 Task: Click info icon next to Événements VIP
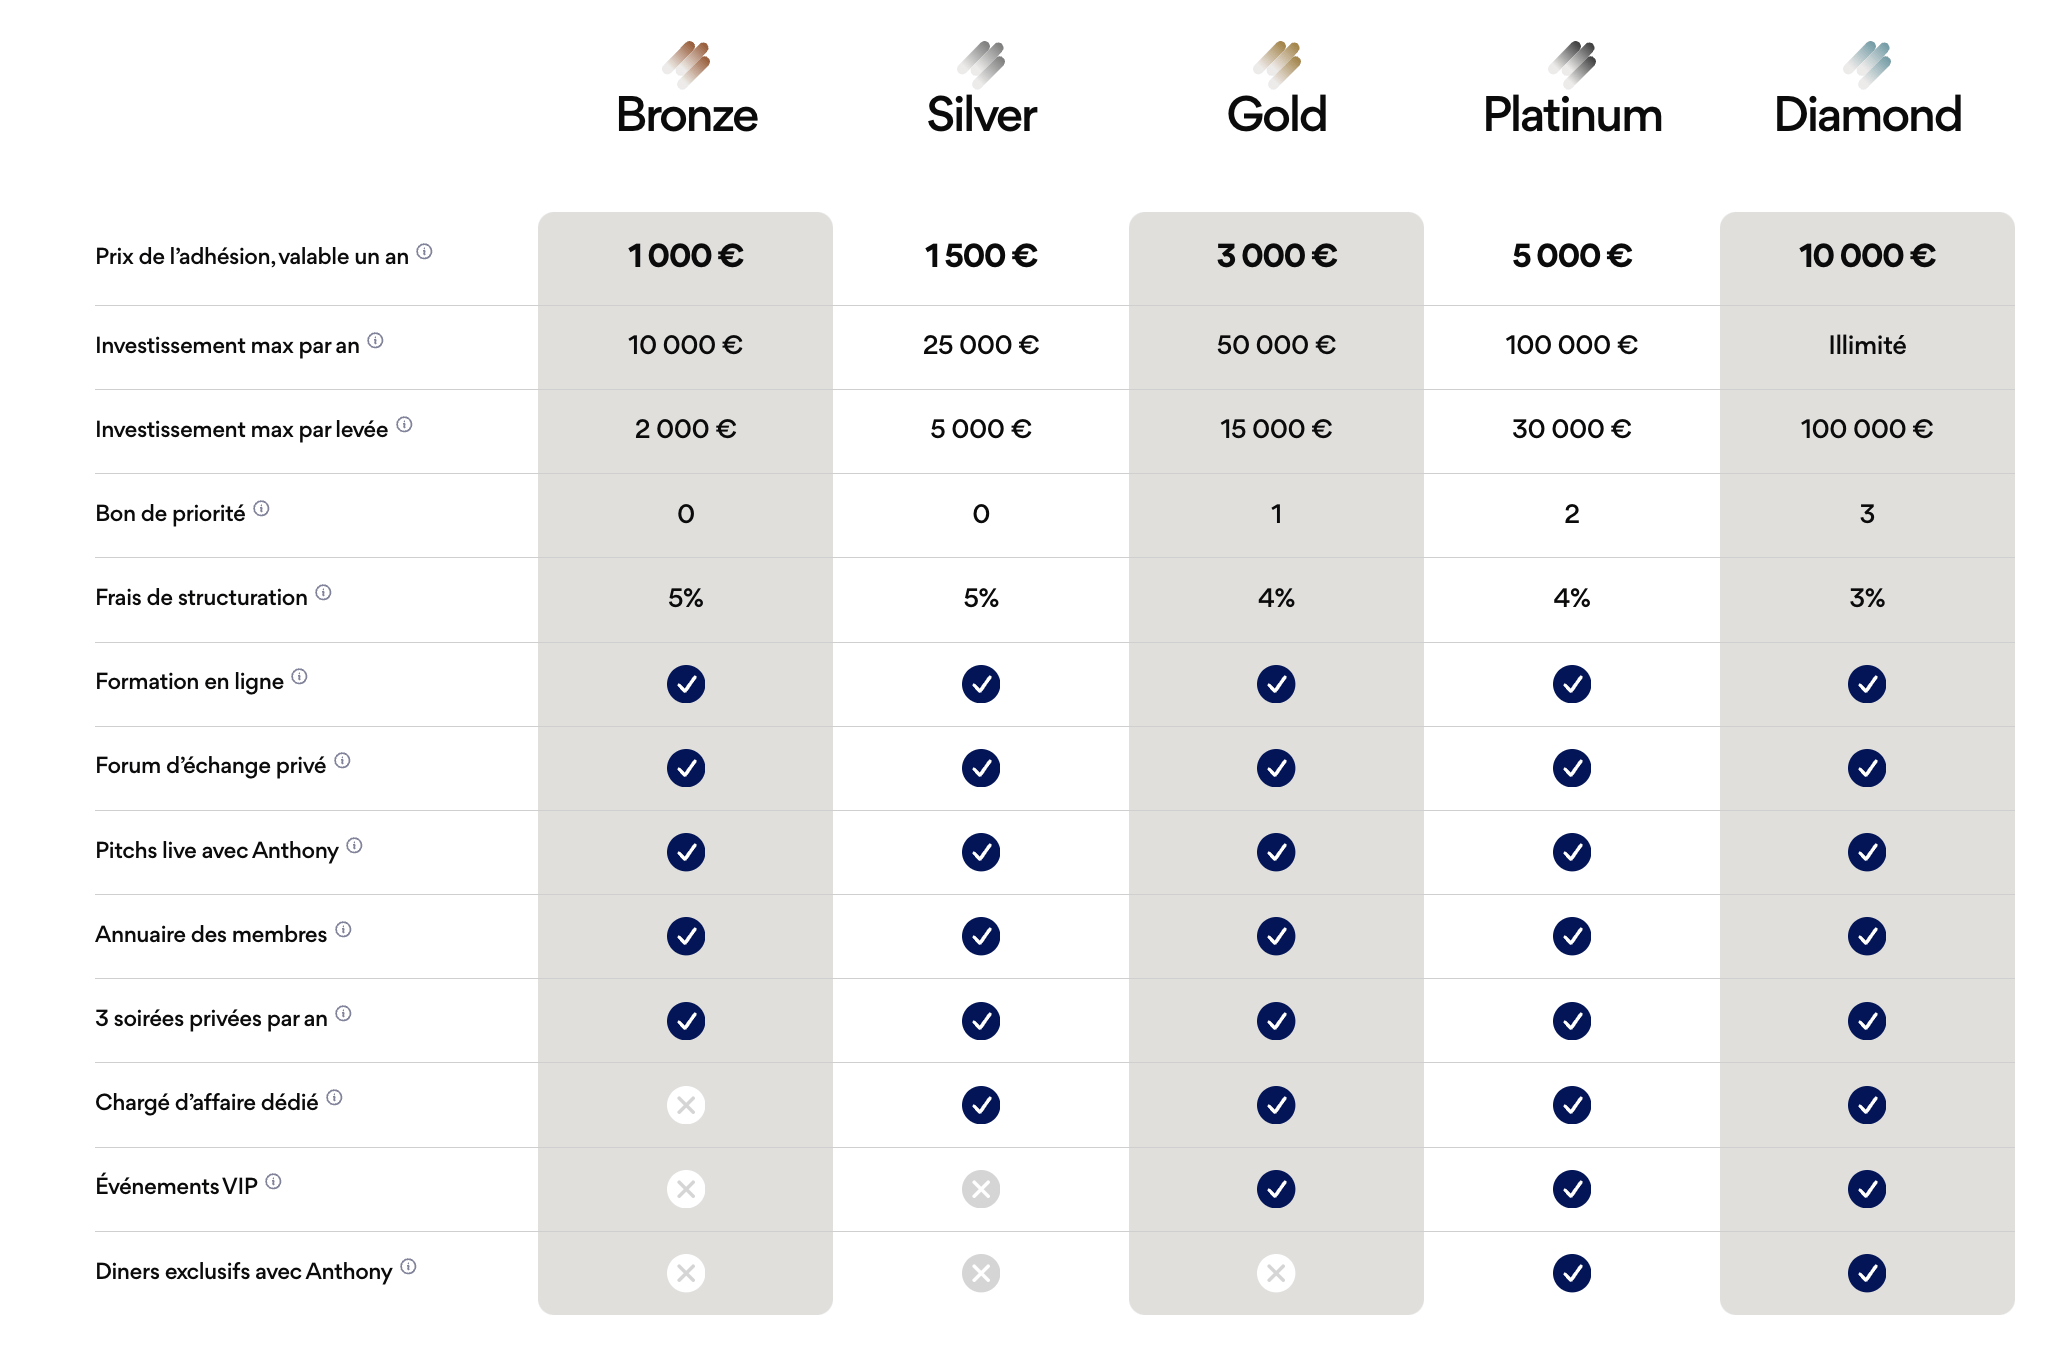click(273, 1182)
